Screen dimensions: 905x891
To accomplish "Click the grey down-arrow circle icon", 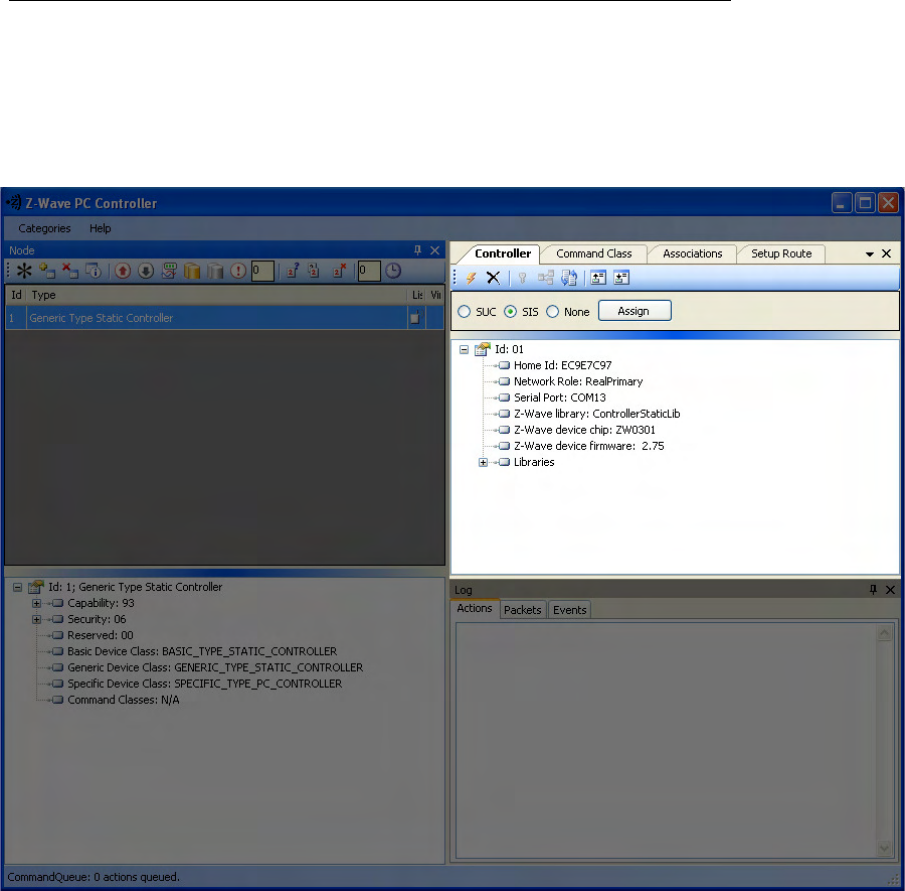I will (145, 271).
